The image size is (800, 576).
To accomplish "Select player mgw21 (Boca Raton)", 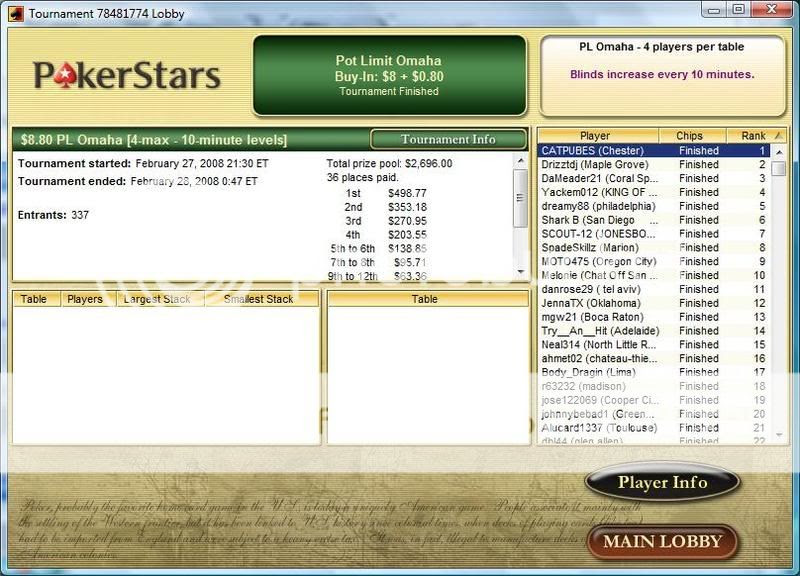I will (653, 317).
